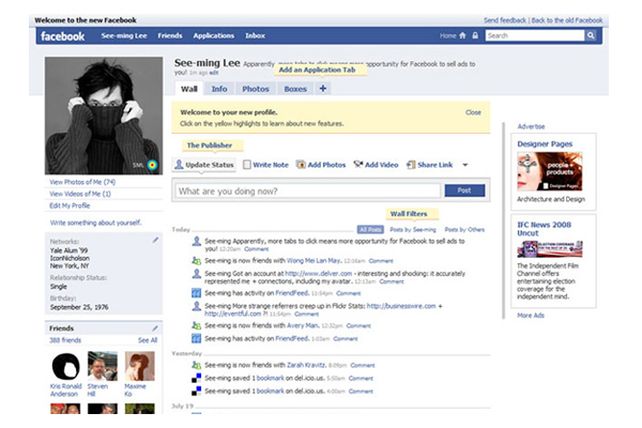Open the Boxes tab
This screenshot has width=642, height=428.
(x=295, y=89)
